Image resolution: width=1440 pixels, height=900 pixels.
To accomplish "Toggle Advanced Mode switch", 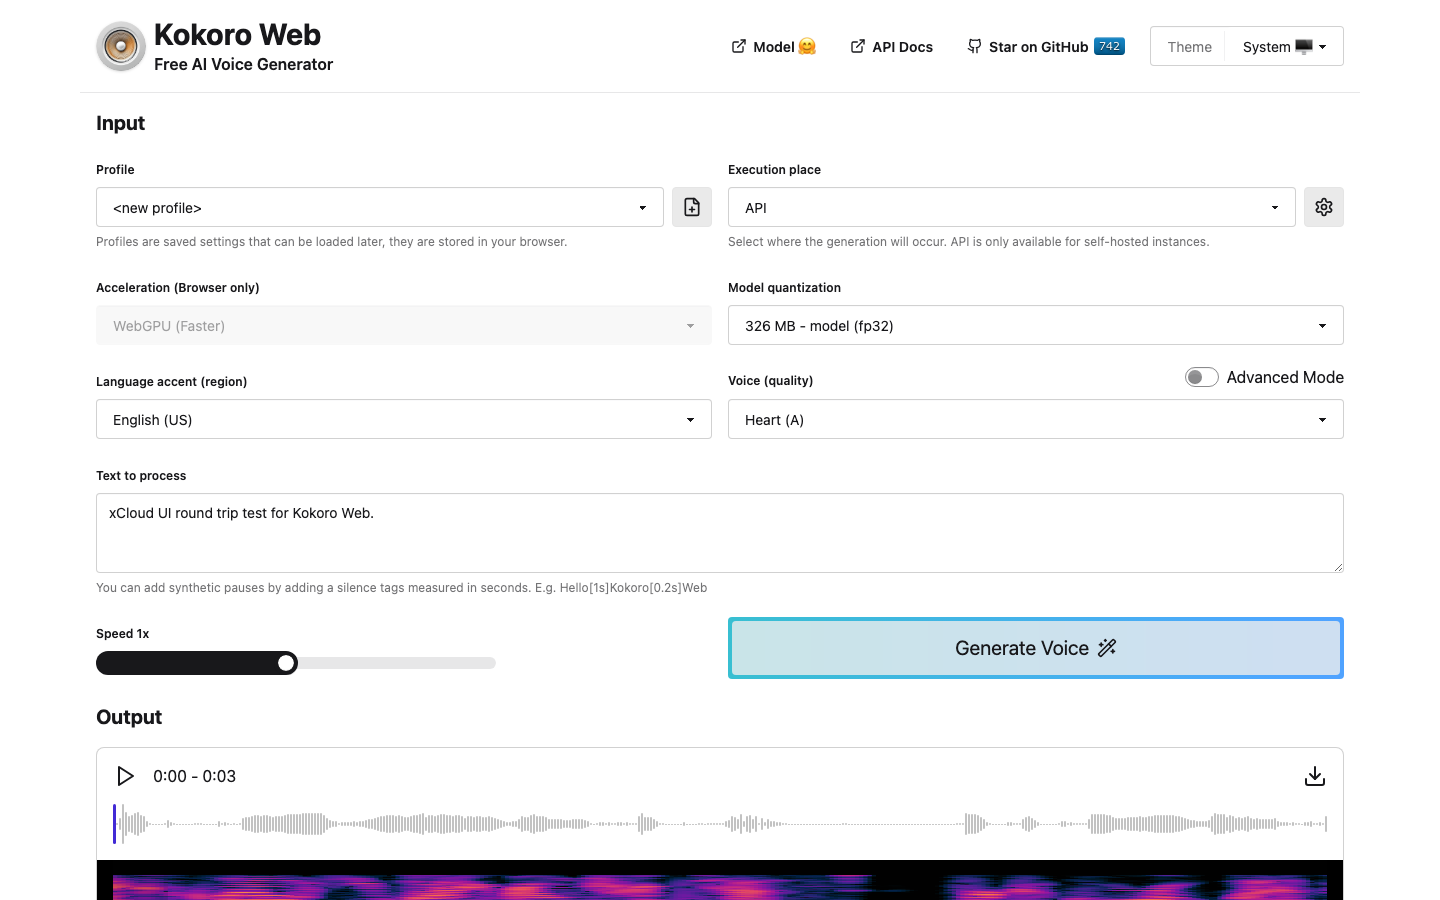I will pyautogui.click(x=1201, y=377).
